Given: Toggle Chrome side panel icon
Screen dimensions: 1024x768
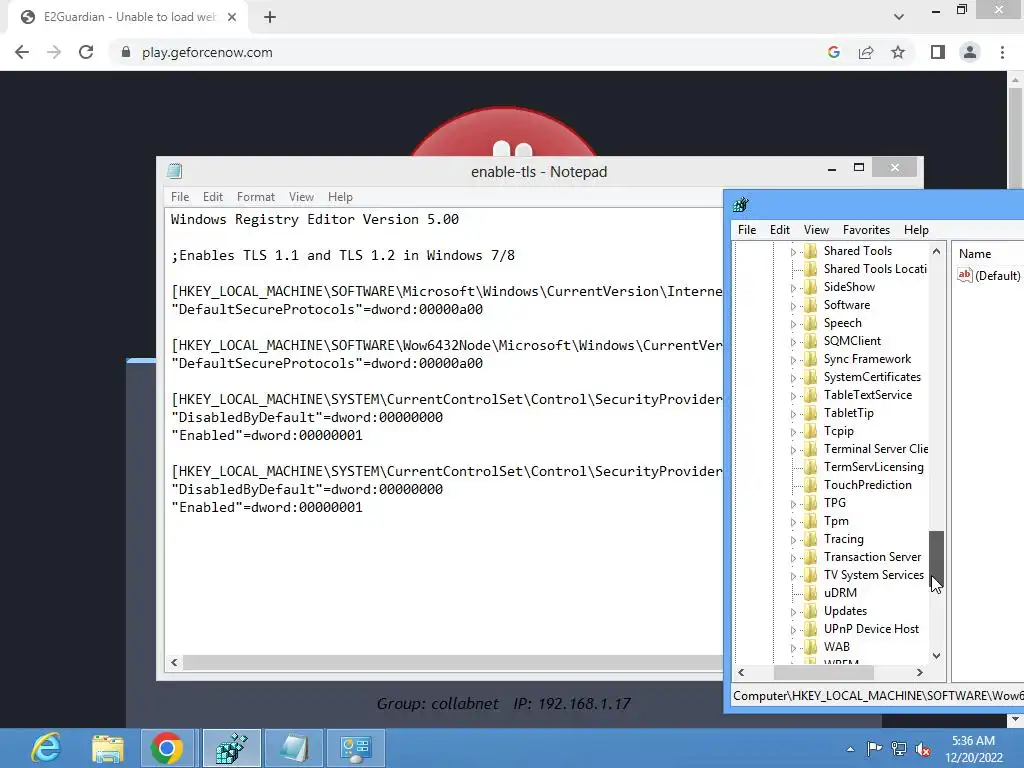Looking at the screenshot, I should click(938, 52).
